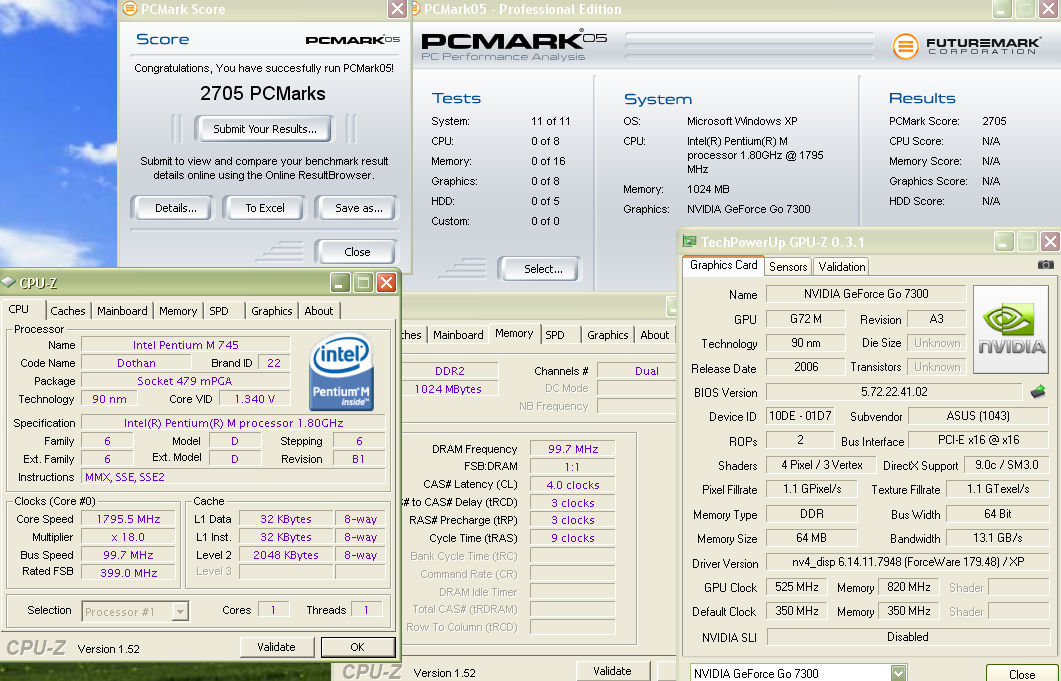The height and width of the screenshot is (681, 1061).
Task: Click the Rated FSB value 399.0 MHz
Action: [128, 573]
